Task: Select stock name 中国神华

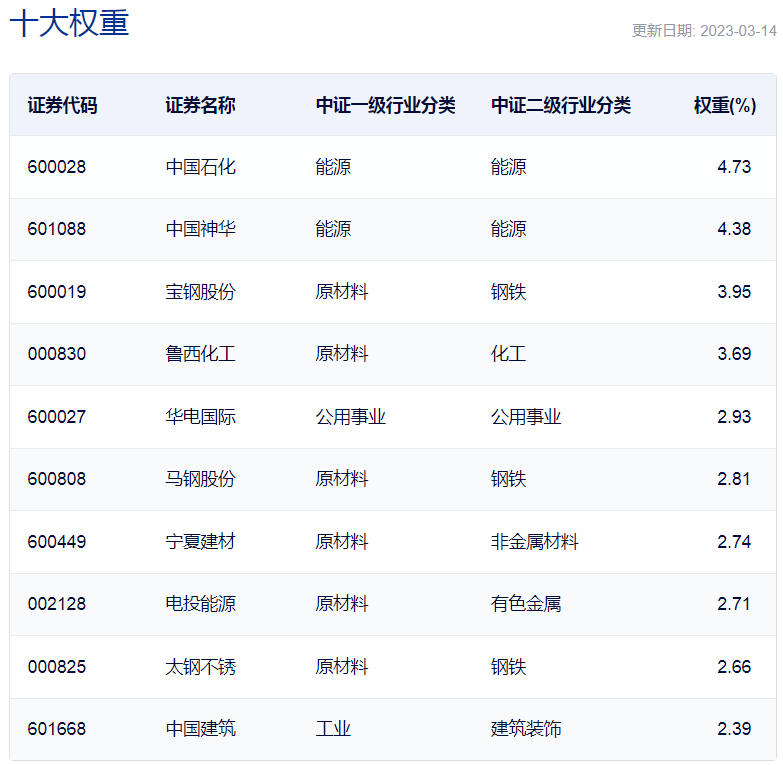Action: [200, 229]
